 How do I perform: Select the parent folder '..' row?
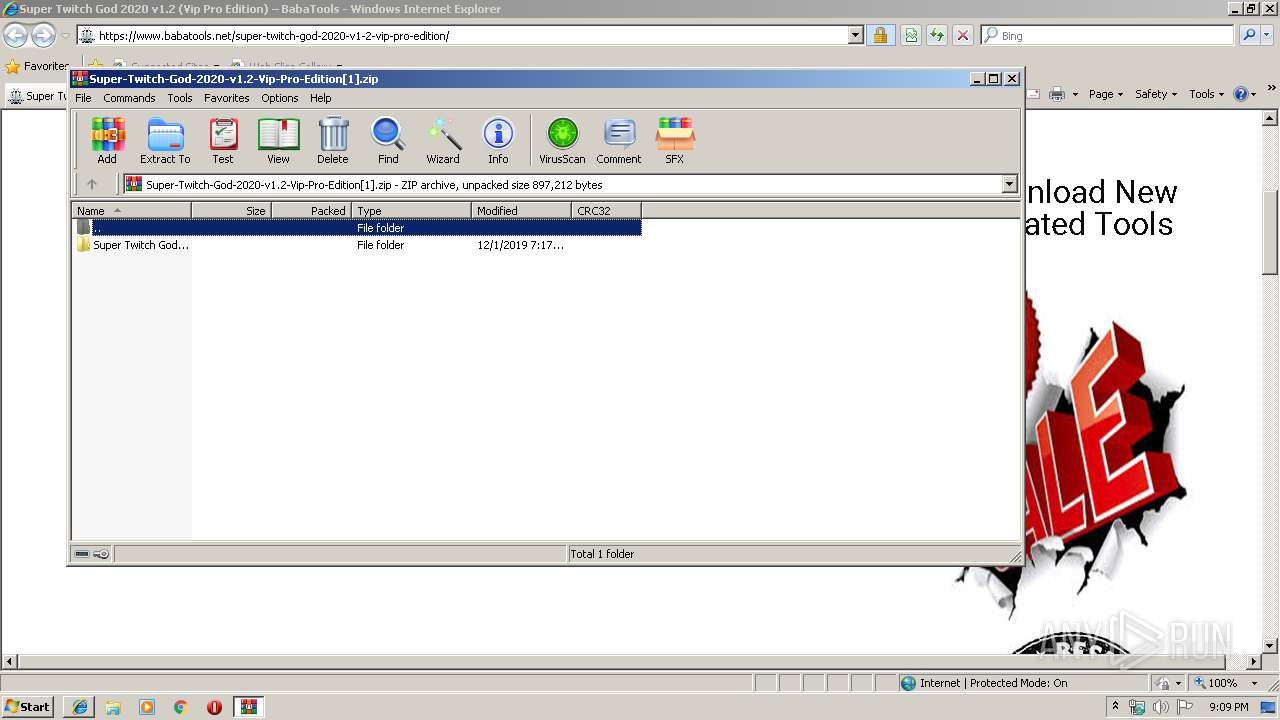357,227
